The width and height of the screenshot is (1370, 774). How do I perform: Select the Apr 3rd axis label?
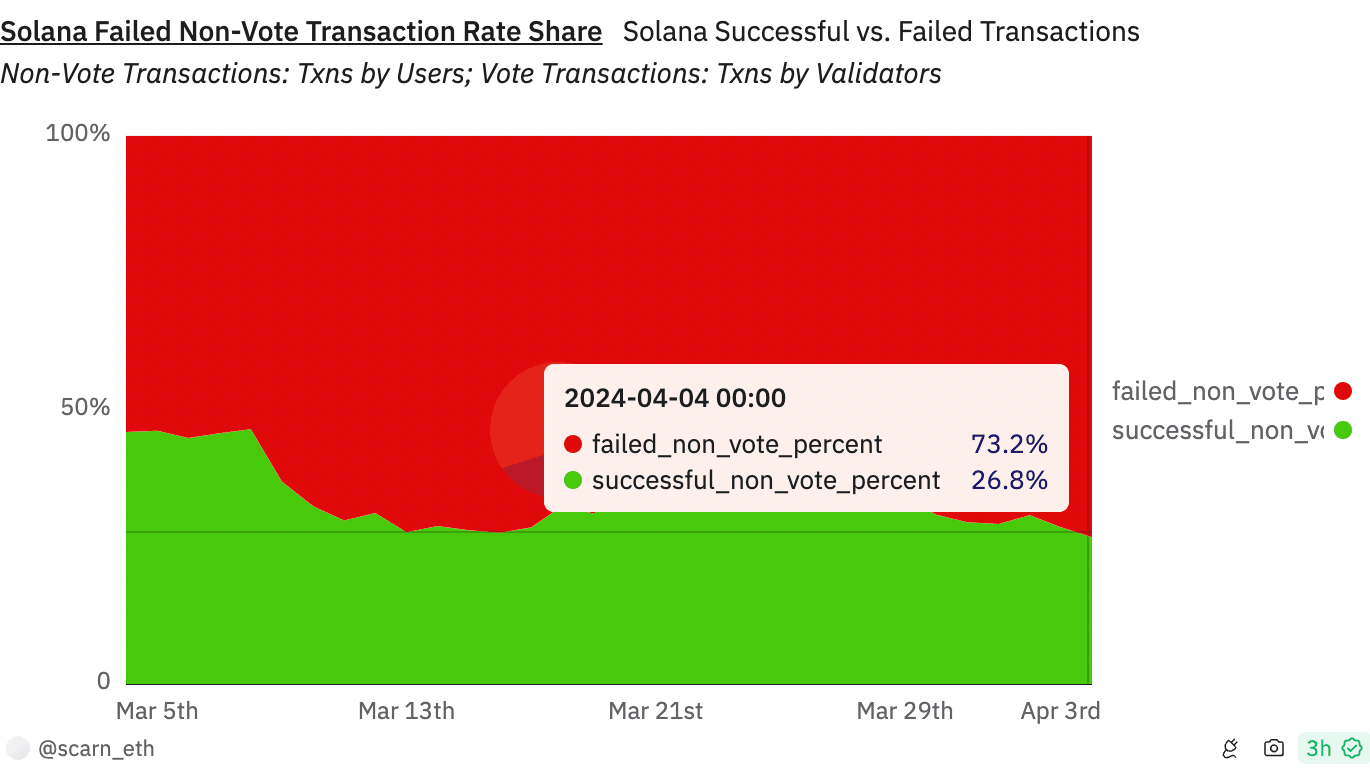[1060, 711]
